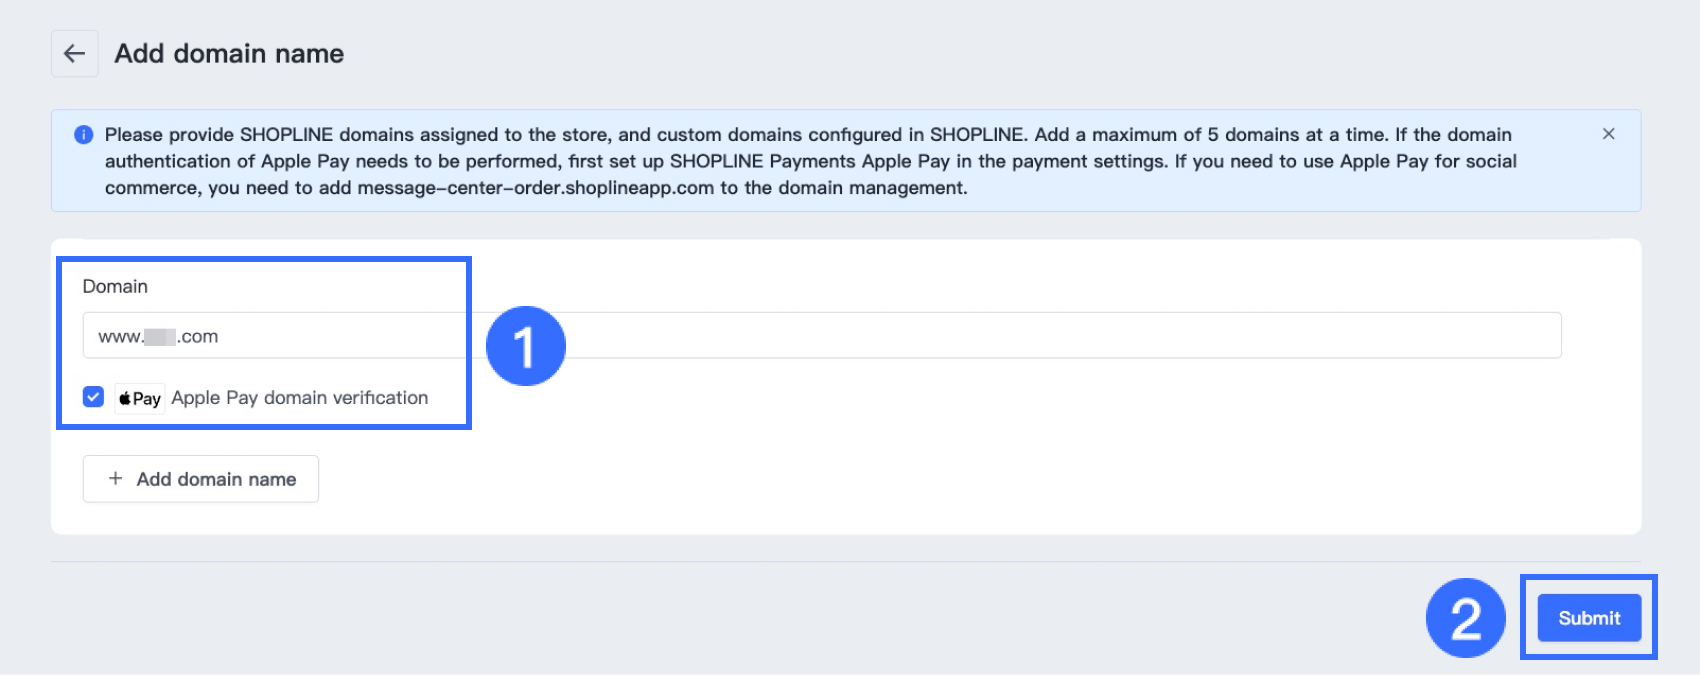Click the plus icon in Add domain name
This screenshot has width=1700, height=675.
115,479
